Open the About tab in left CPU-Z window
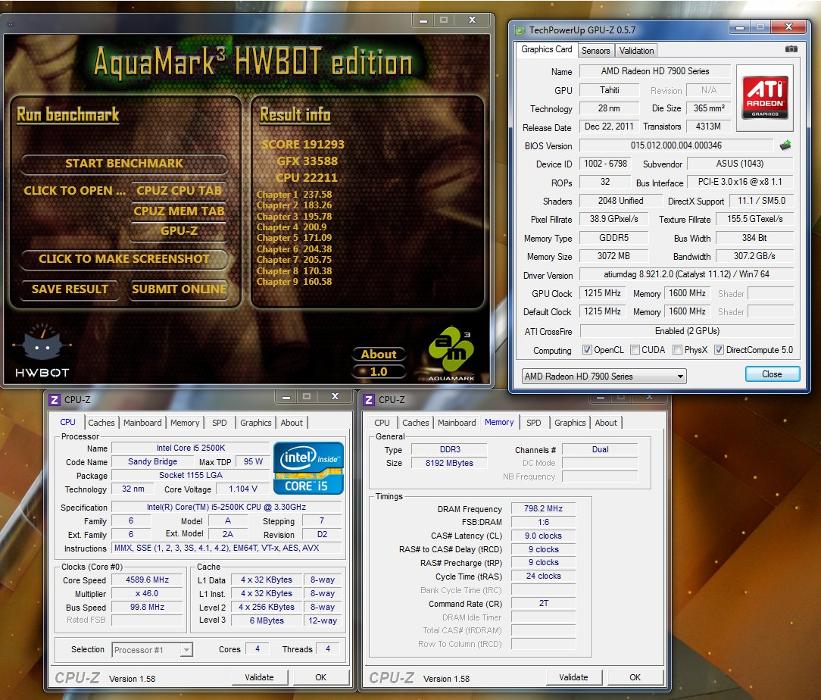 pos(292,423)
